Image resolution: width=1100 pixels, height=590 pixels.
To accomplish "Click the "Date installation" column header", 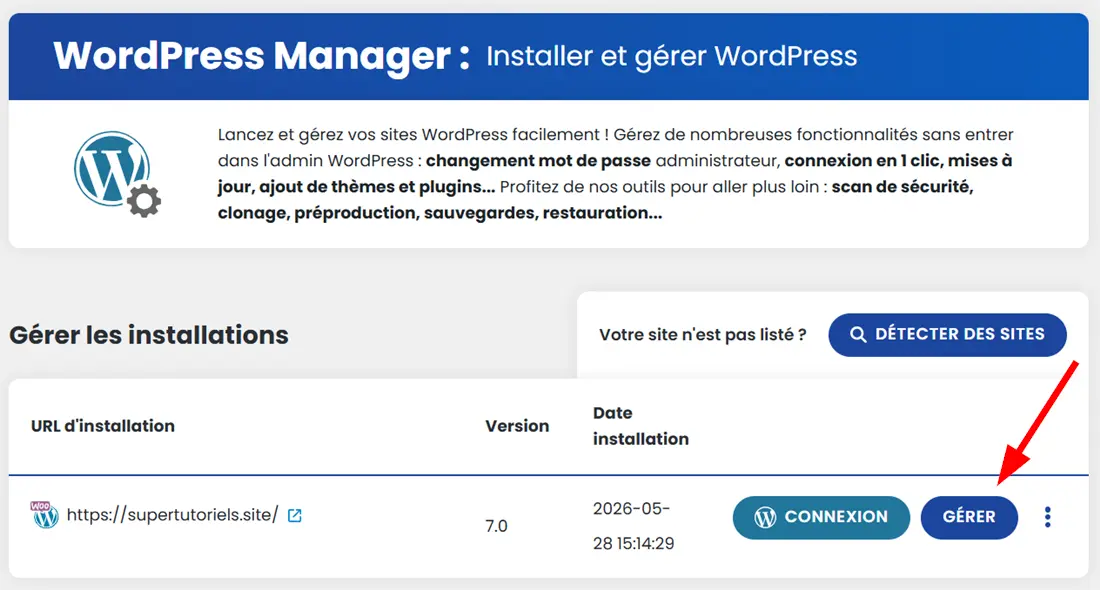I will pos(640,426).
